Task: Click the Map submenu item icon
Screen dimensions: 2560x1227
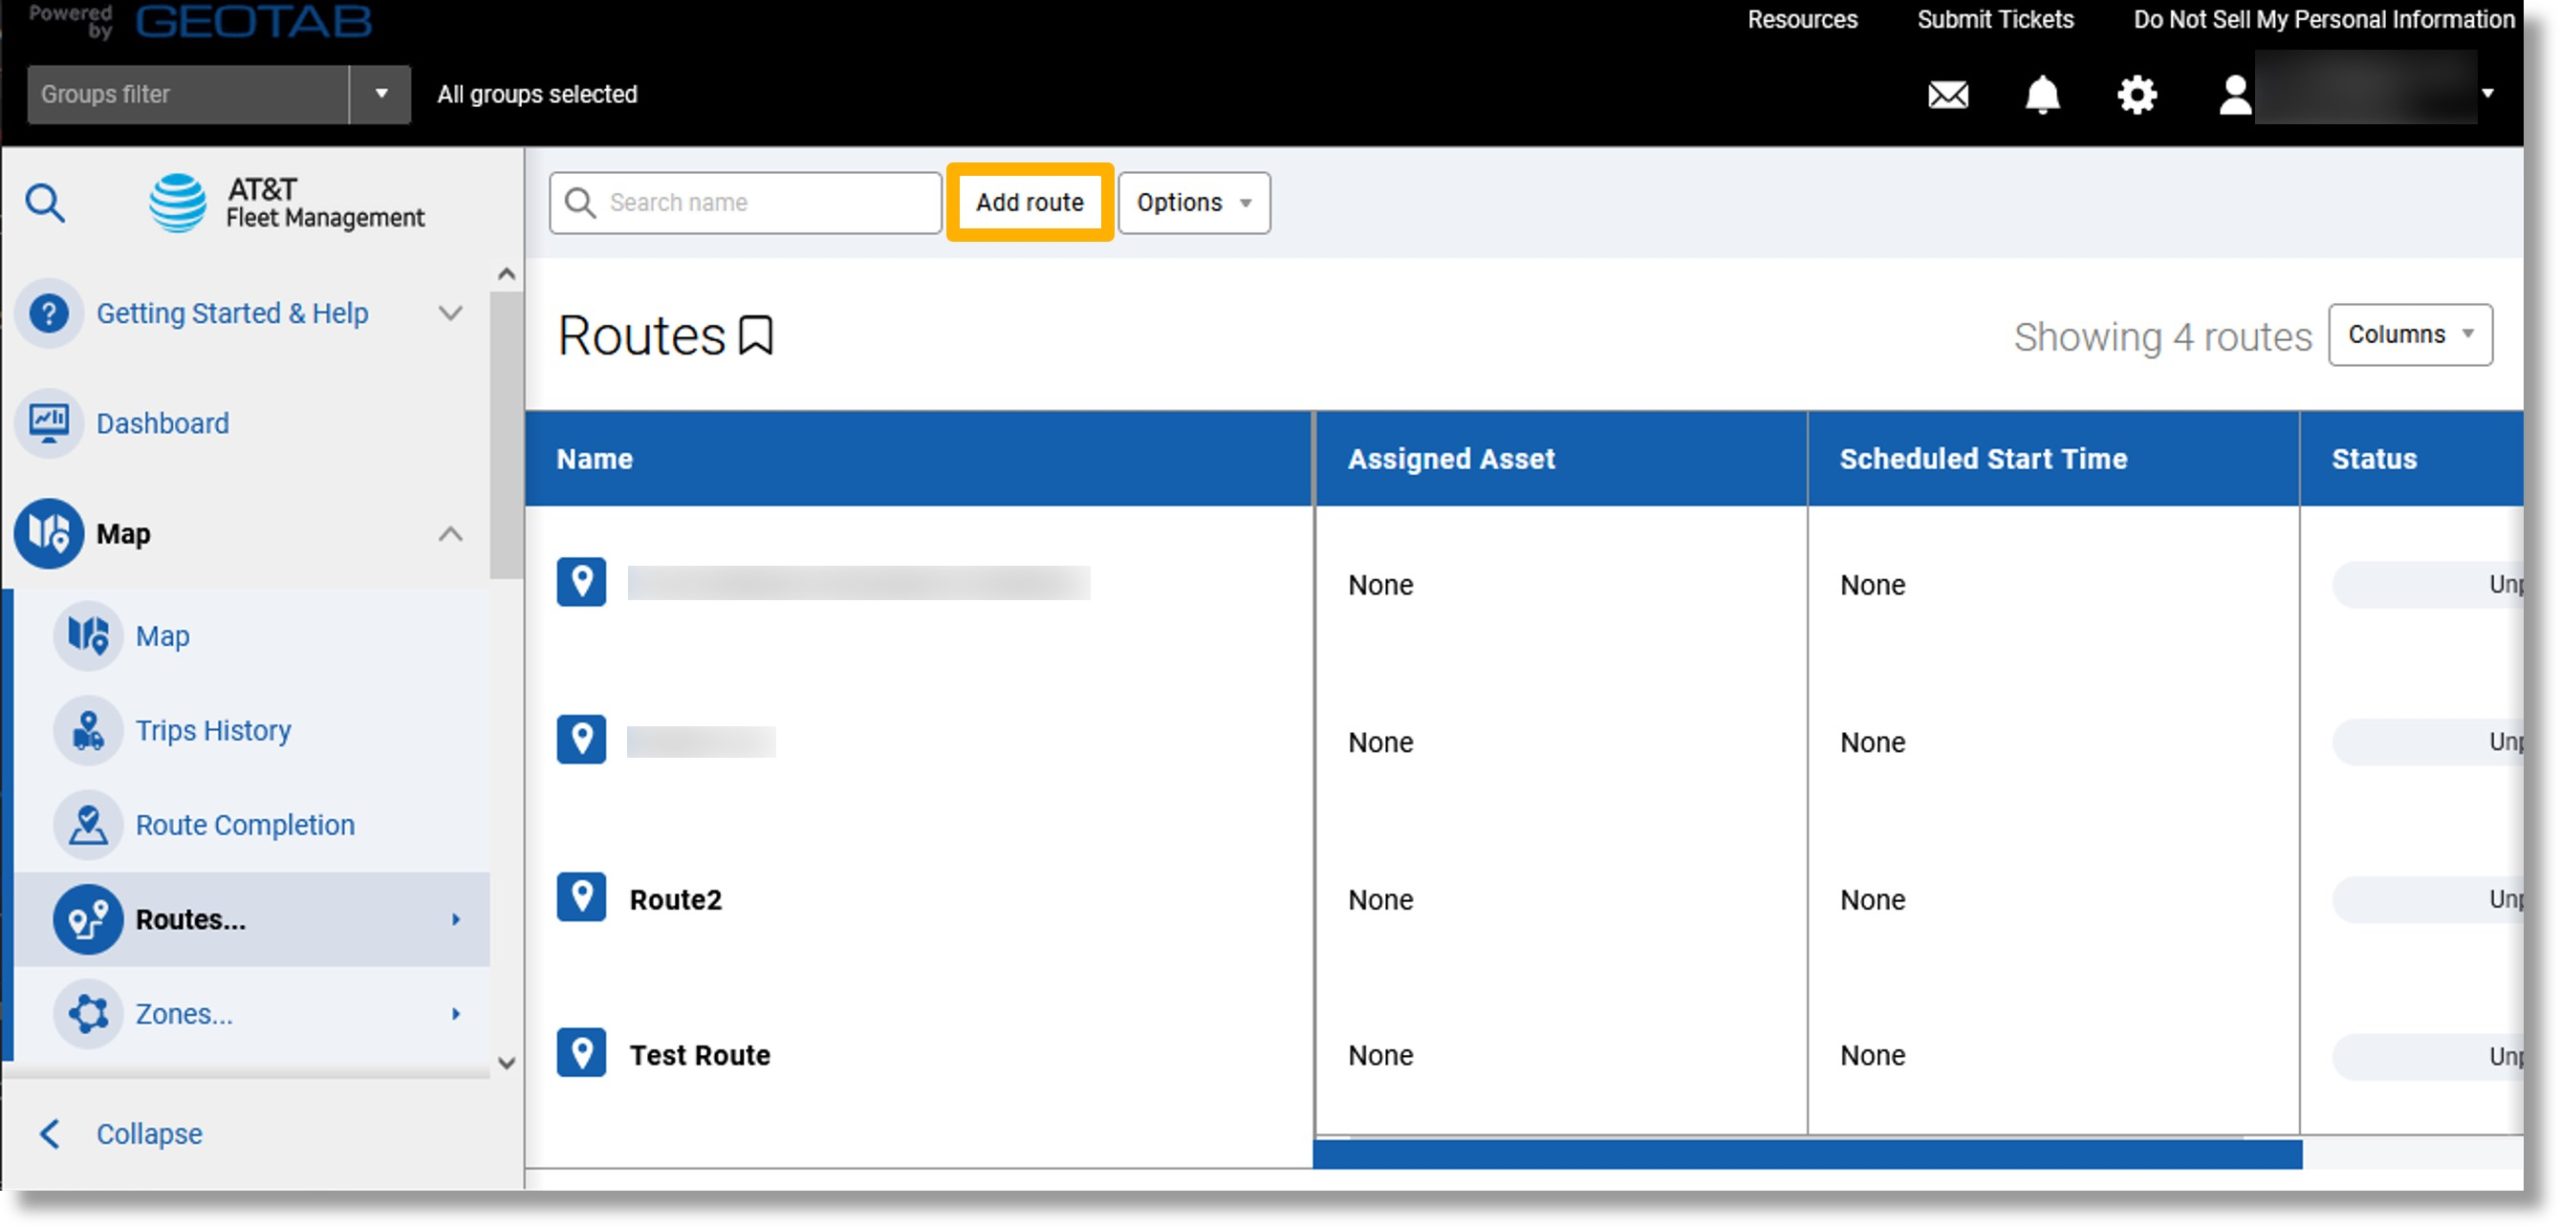Action: (88, 635)
